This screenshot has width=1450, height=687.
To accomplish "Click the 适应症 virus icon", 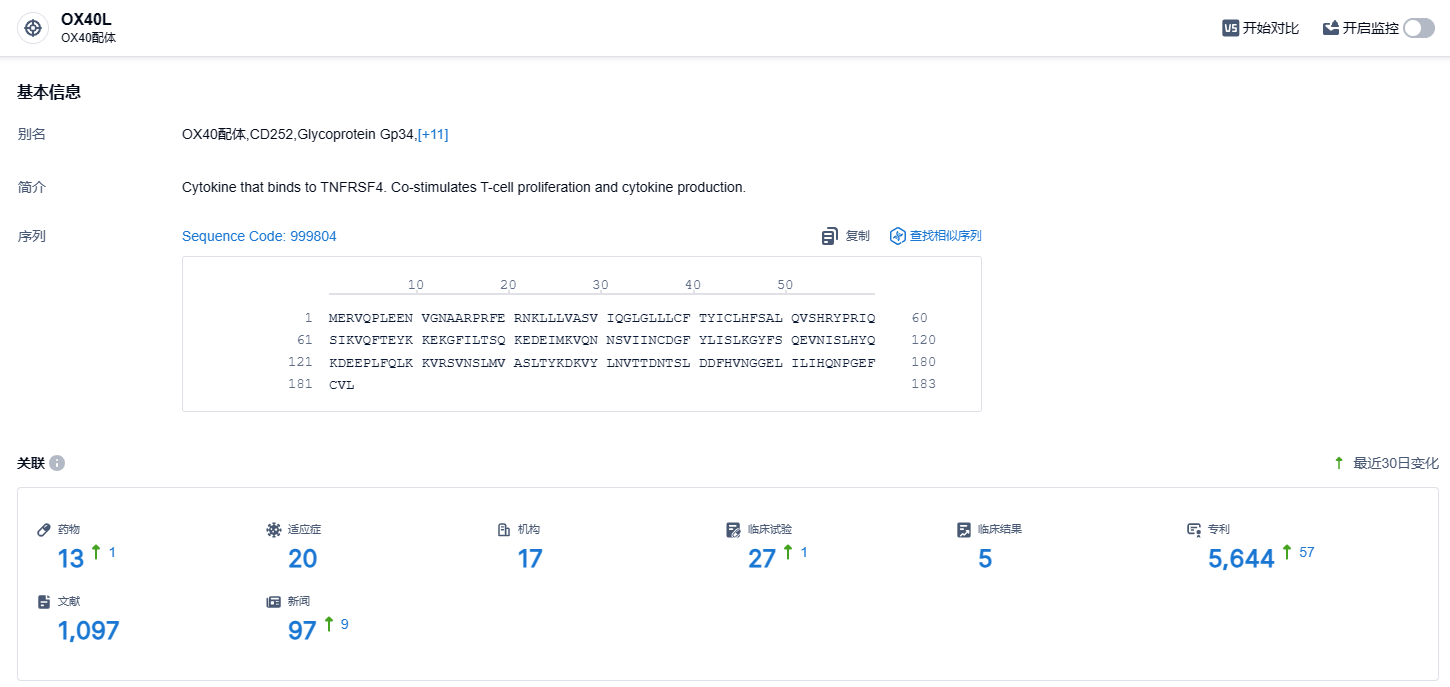I will point(274,529).
